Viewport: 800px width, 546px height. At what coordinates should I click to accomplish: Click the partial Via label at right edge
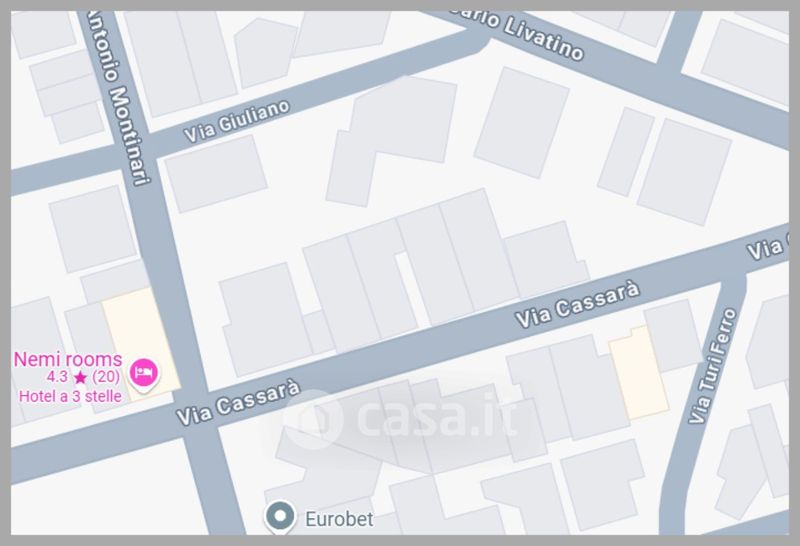[767, 248]
